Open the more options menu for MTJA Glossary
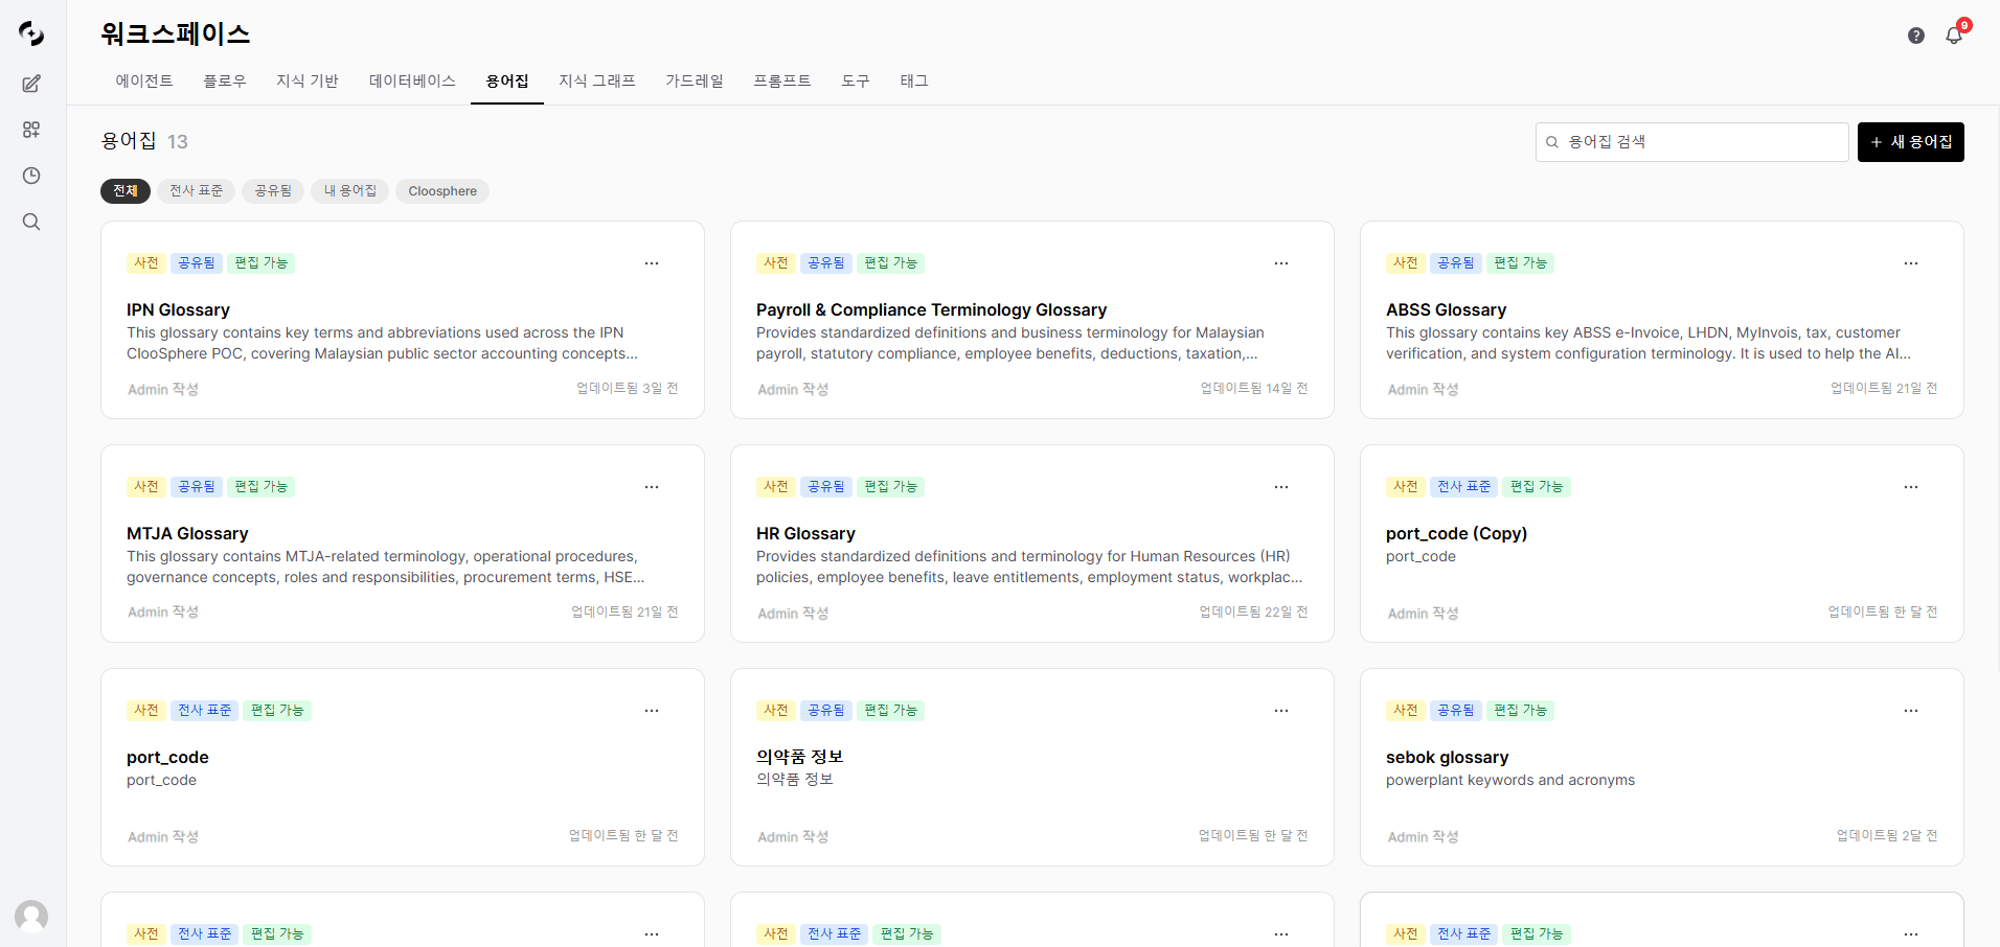Screen dimensions: 2000x947 coord(652,487)
